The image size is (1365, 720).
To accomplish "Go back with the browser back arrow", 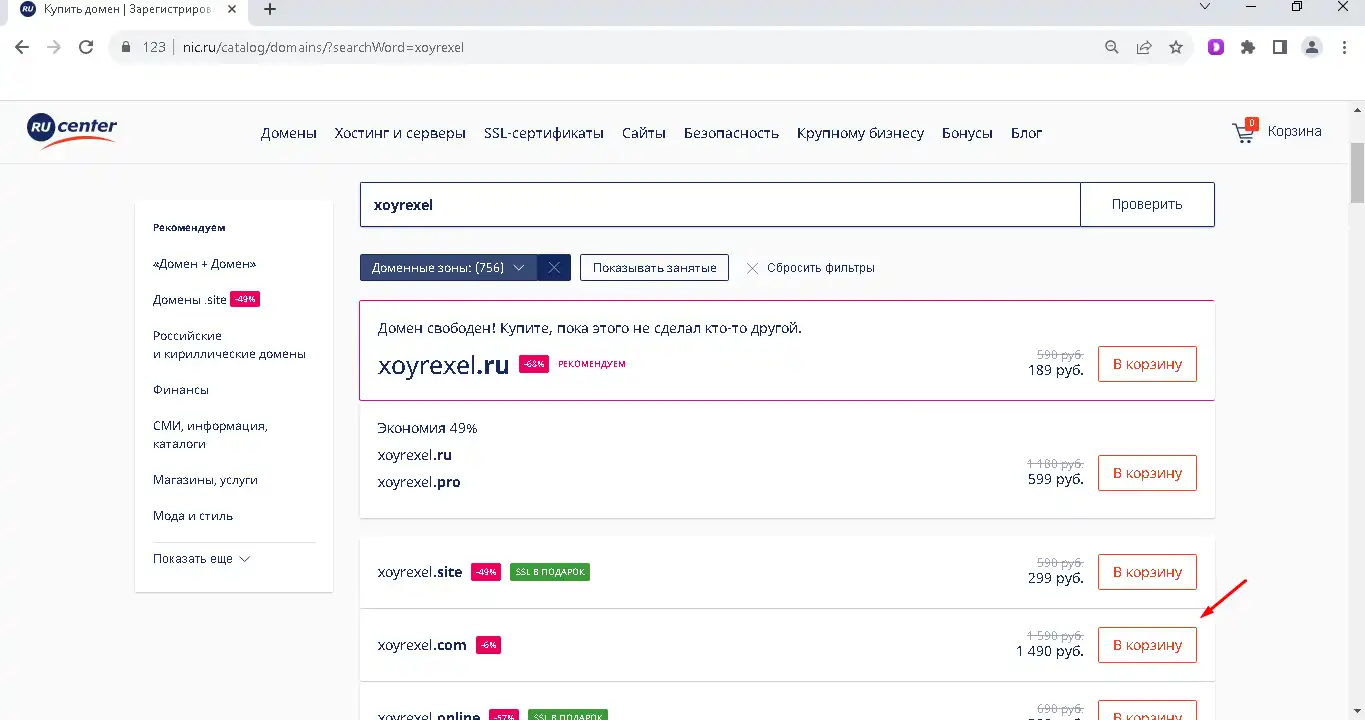I will (22, 47).
